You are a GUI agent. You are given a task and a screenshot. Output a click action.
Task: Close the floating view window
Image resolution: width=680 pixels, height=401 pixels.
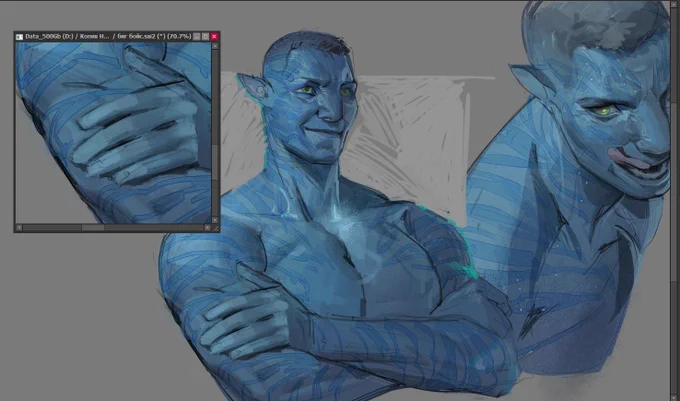[x=214, y=36]
